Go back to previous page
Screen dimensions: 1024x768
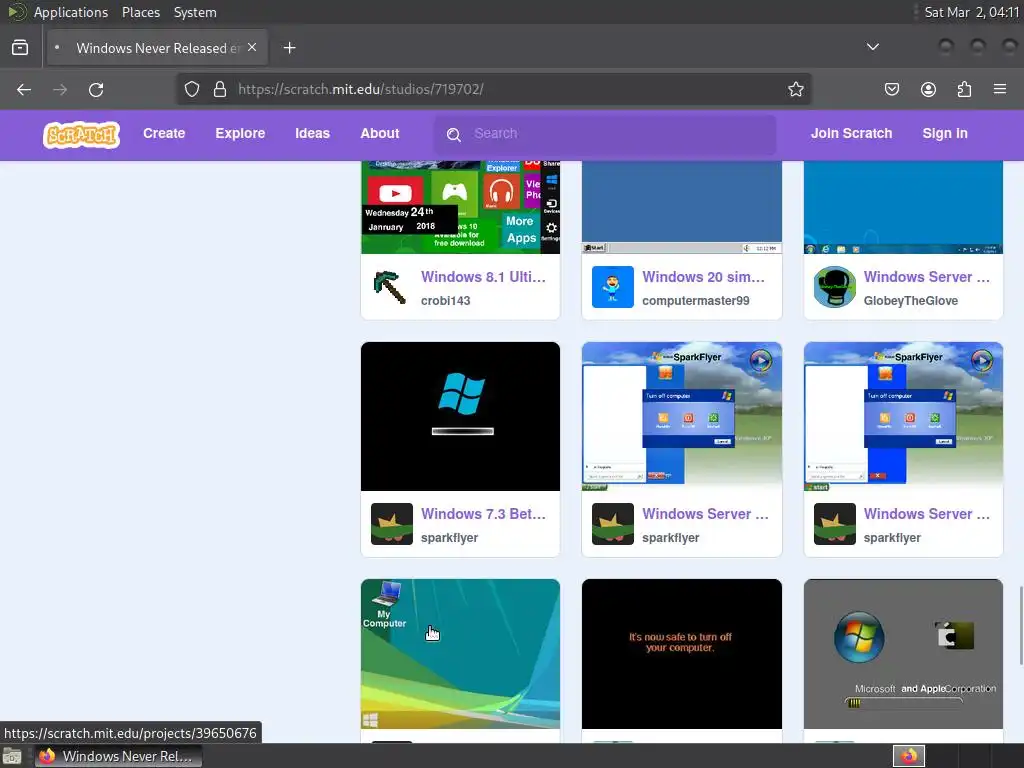point(24,89)
